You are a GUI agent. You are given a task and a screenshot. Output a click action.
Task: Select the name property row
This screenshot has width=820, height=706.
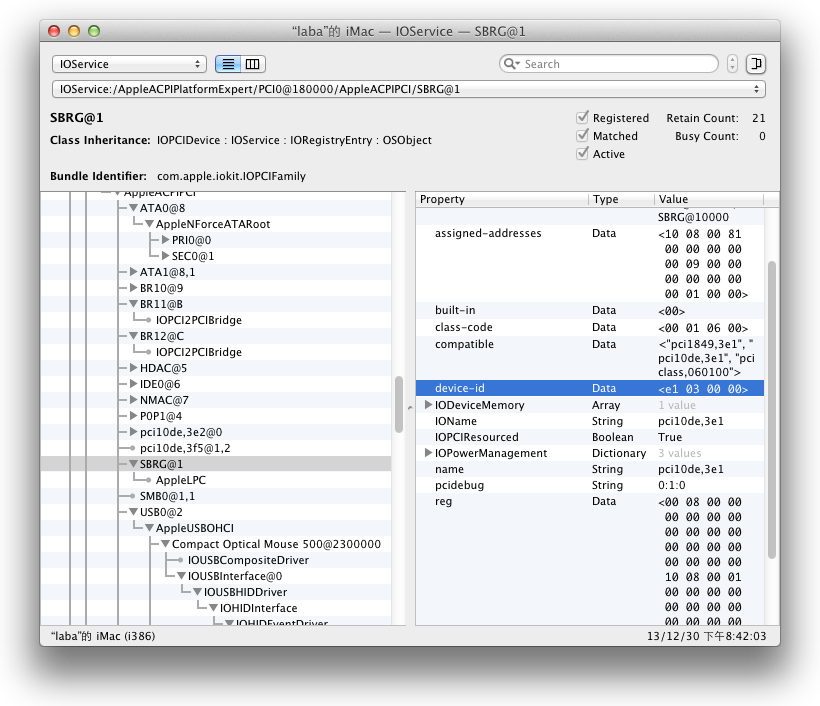pyautogui.click(x=590, y=469)
